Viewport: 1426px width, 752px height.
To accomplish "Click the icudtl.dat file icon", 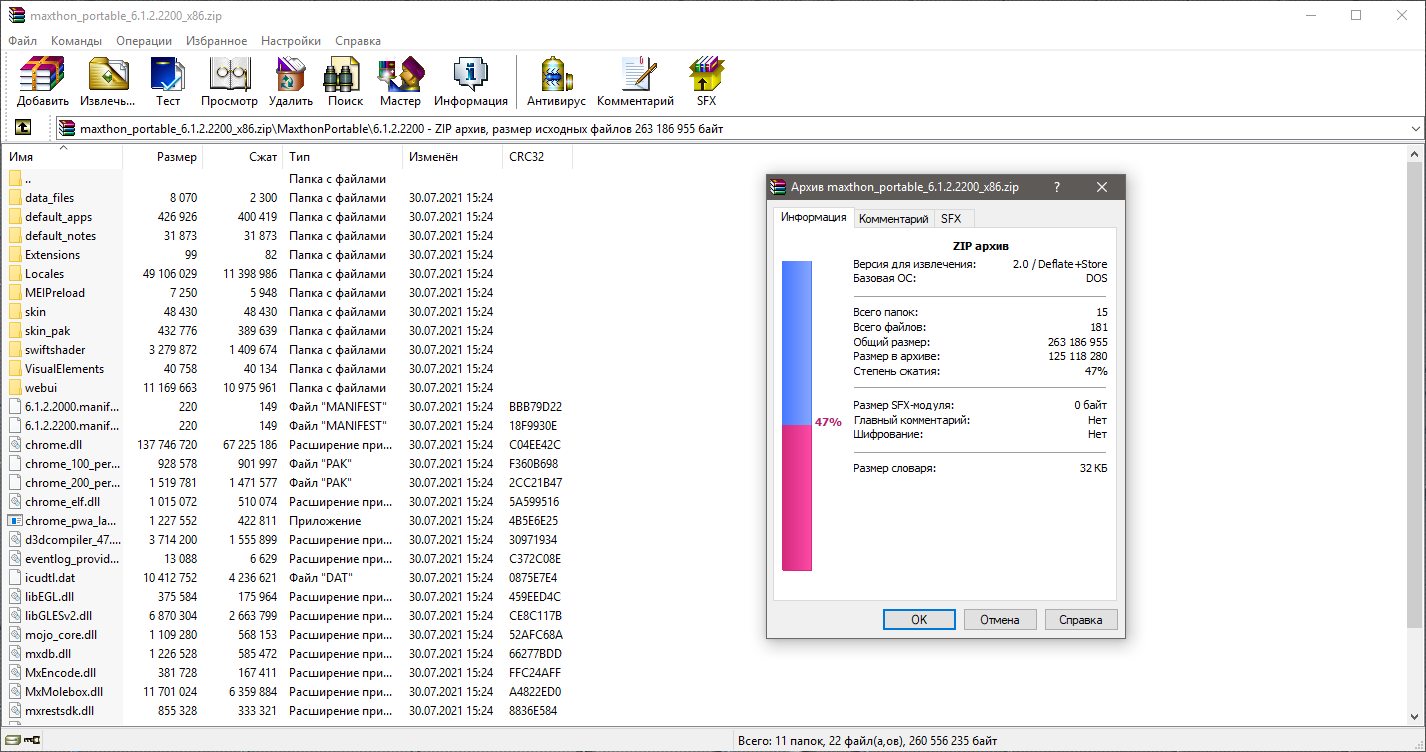I will tap(15, 578).
